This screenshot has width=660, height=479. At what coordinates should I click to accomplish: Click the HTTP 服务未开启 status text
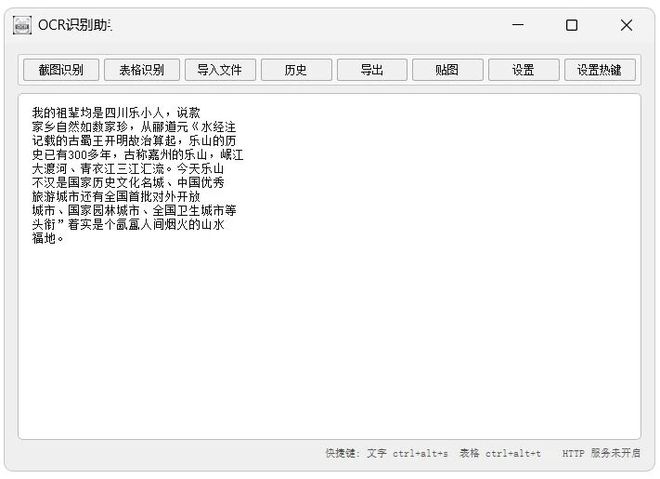601,453
